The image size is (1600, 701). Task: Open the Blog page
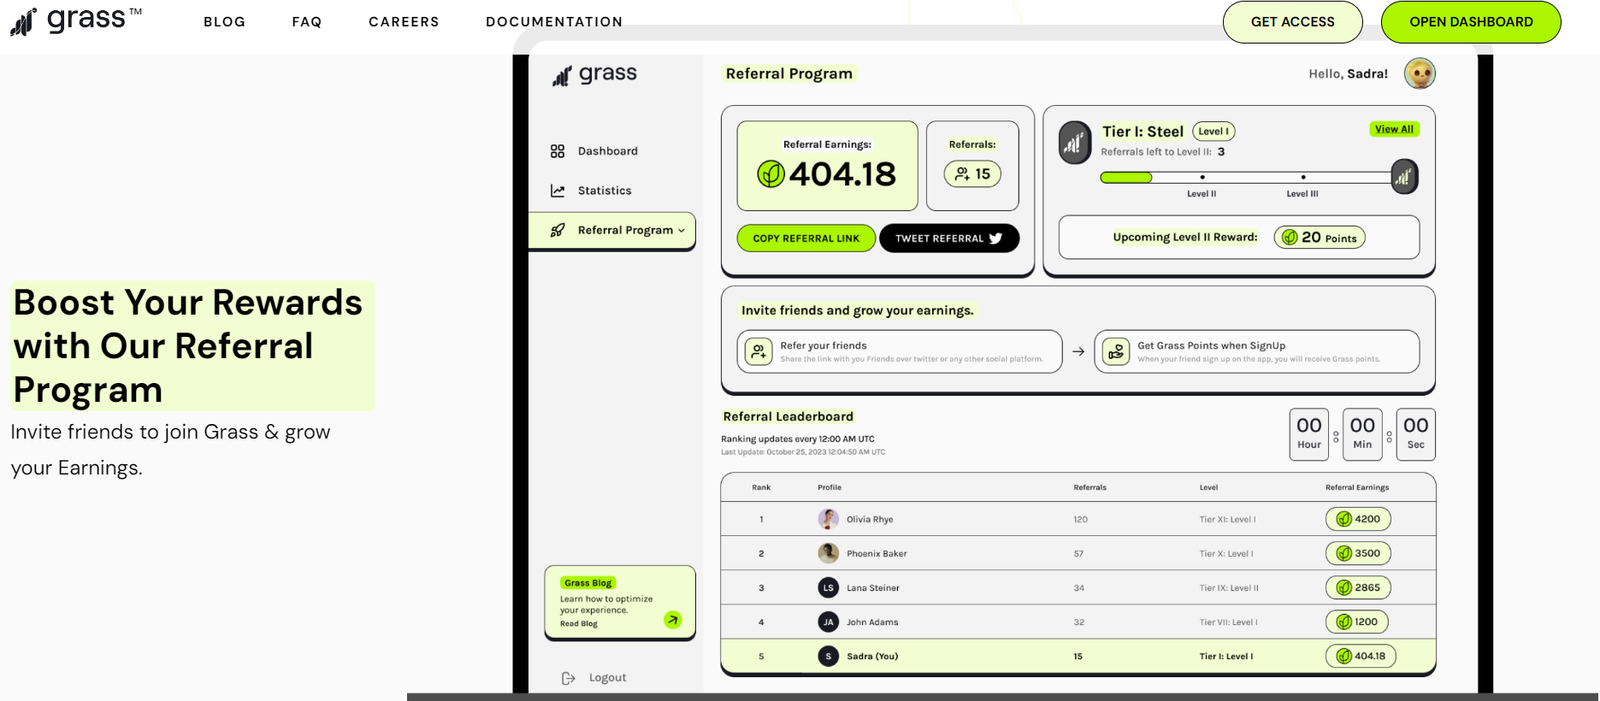[224, 22]
